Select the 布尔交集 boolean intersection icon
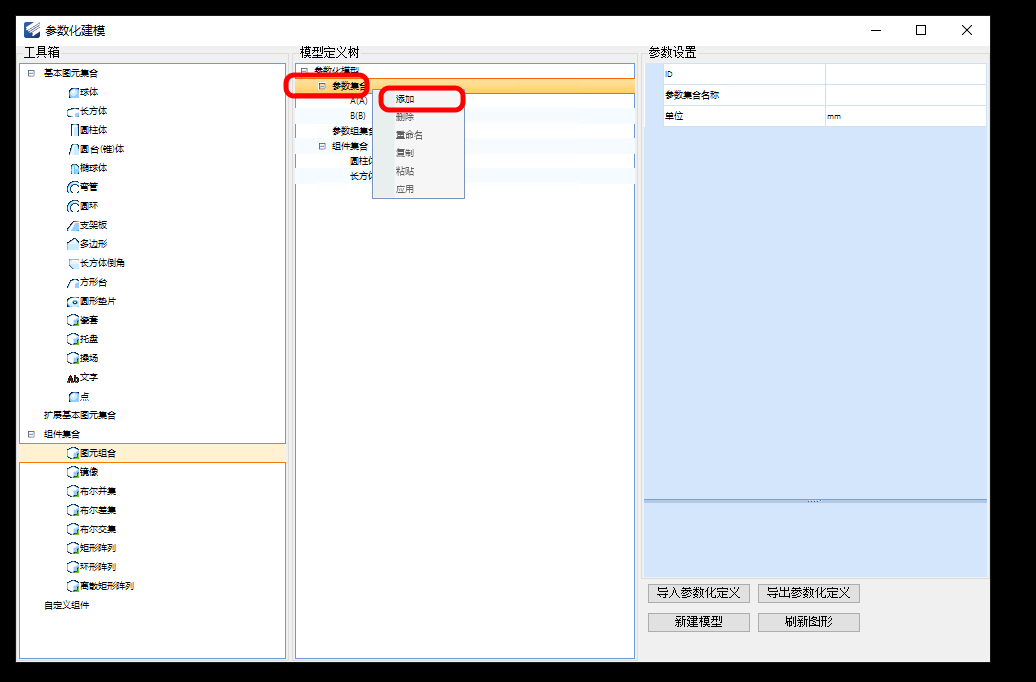The image size is (1036, 682). [73, 529]
